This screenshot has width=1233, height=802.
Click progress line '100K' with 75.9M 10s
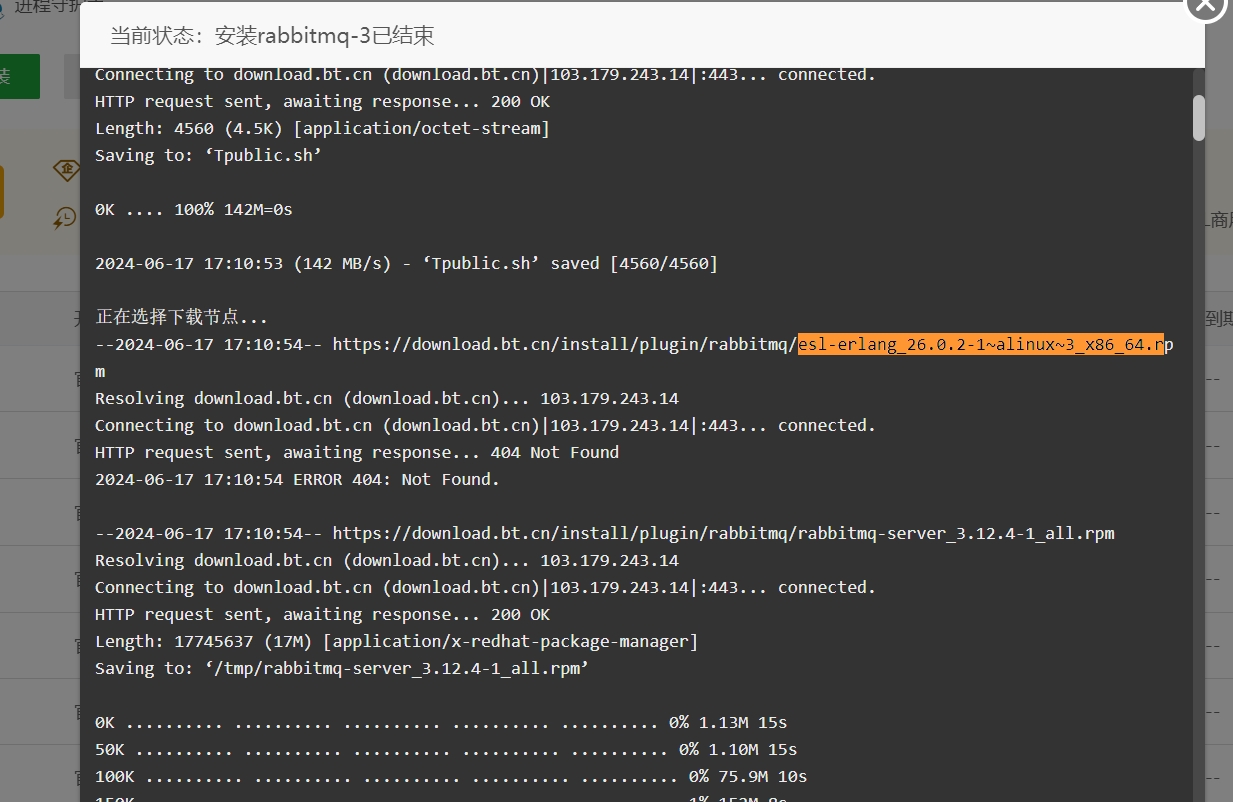[451, 776]
